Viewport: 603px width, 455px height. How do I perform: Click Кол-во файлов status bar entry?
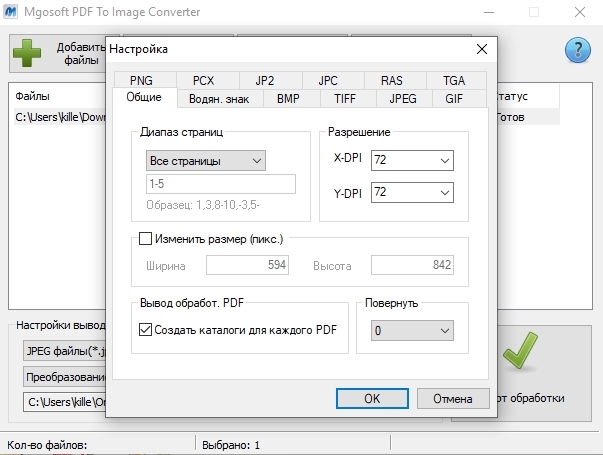click(47, 445)
